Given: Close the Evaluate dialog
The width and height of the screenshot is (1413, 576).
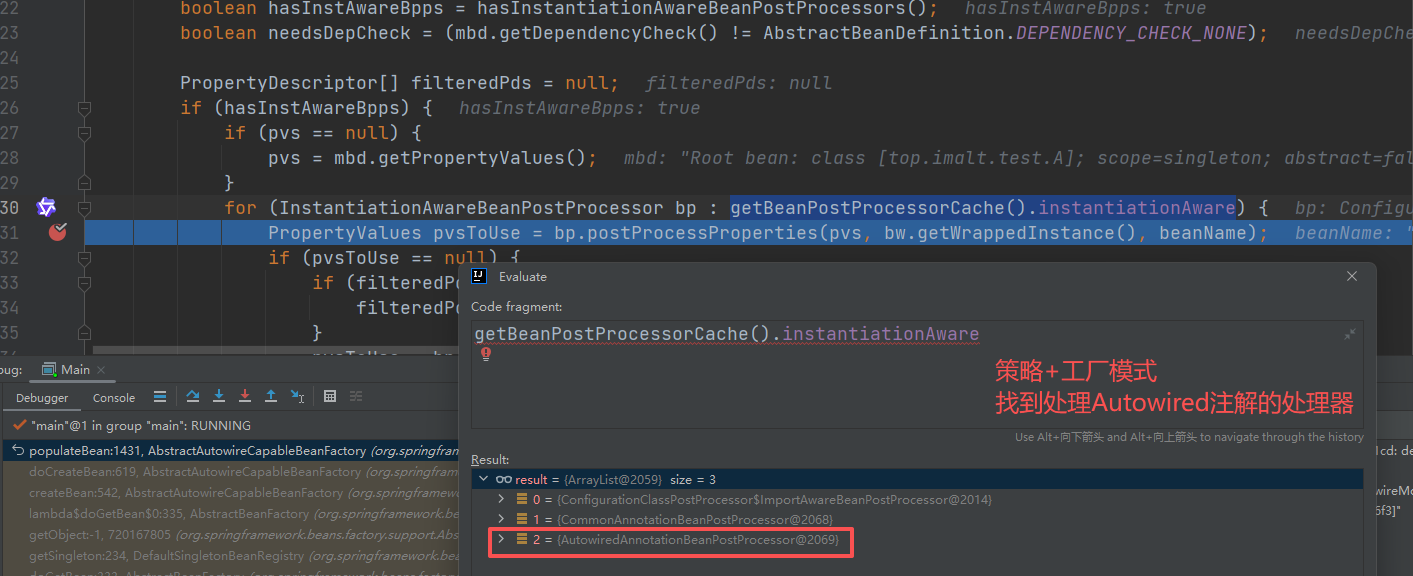Looking at the screenshot, I should pyautogui.click(x=1352, y=277).
